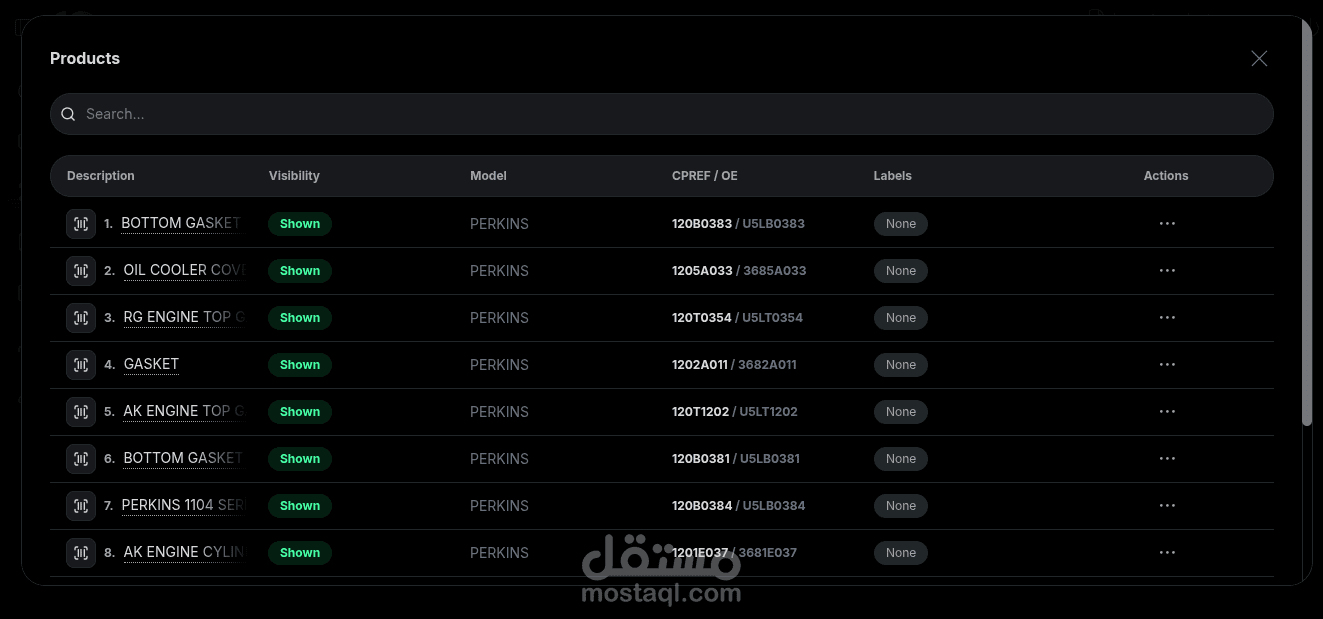Sort by the Model column header
Image resolution: width=1323 pixels, height=619 pixels.
(488, 176)
